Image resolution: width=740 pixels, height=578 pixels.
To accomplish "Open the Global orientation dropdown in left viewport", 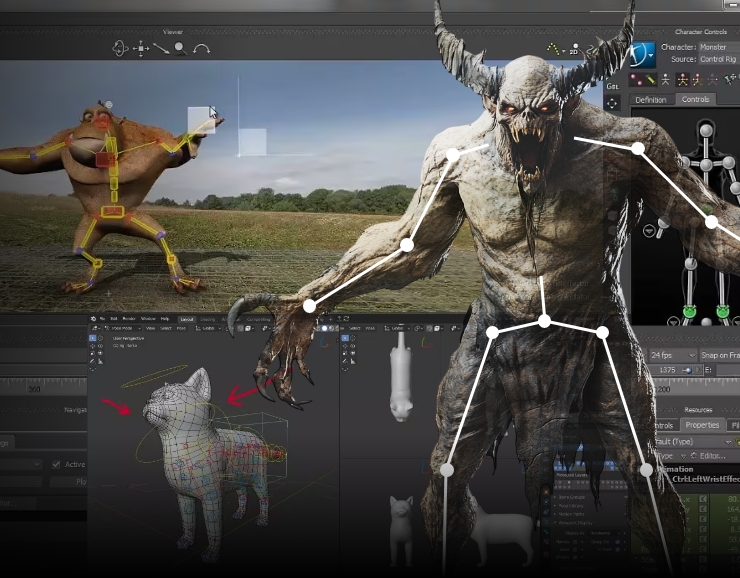I will 208,328.
